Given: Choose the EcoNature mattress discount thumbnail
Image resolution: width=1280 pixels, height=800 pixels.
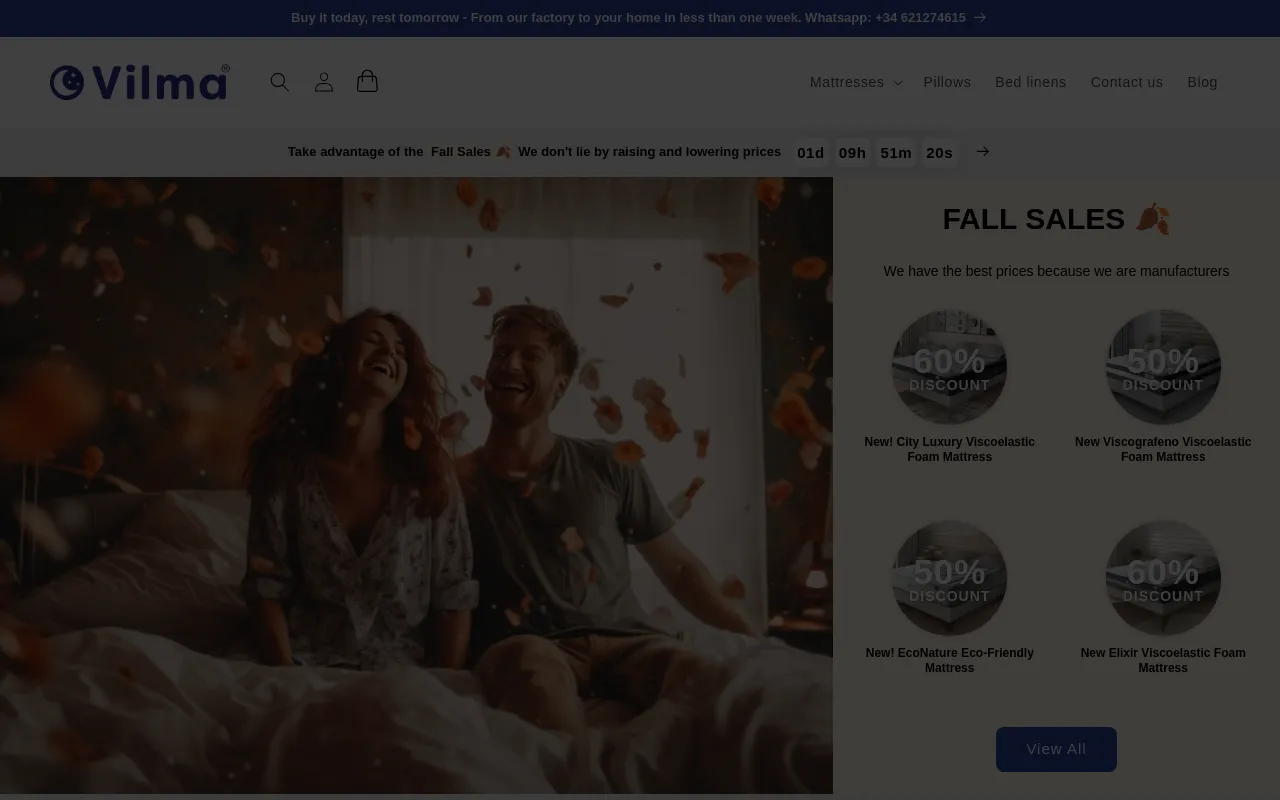Looking at the screenshot, I should click(x=949, y=578).
